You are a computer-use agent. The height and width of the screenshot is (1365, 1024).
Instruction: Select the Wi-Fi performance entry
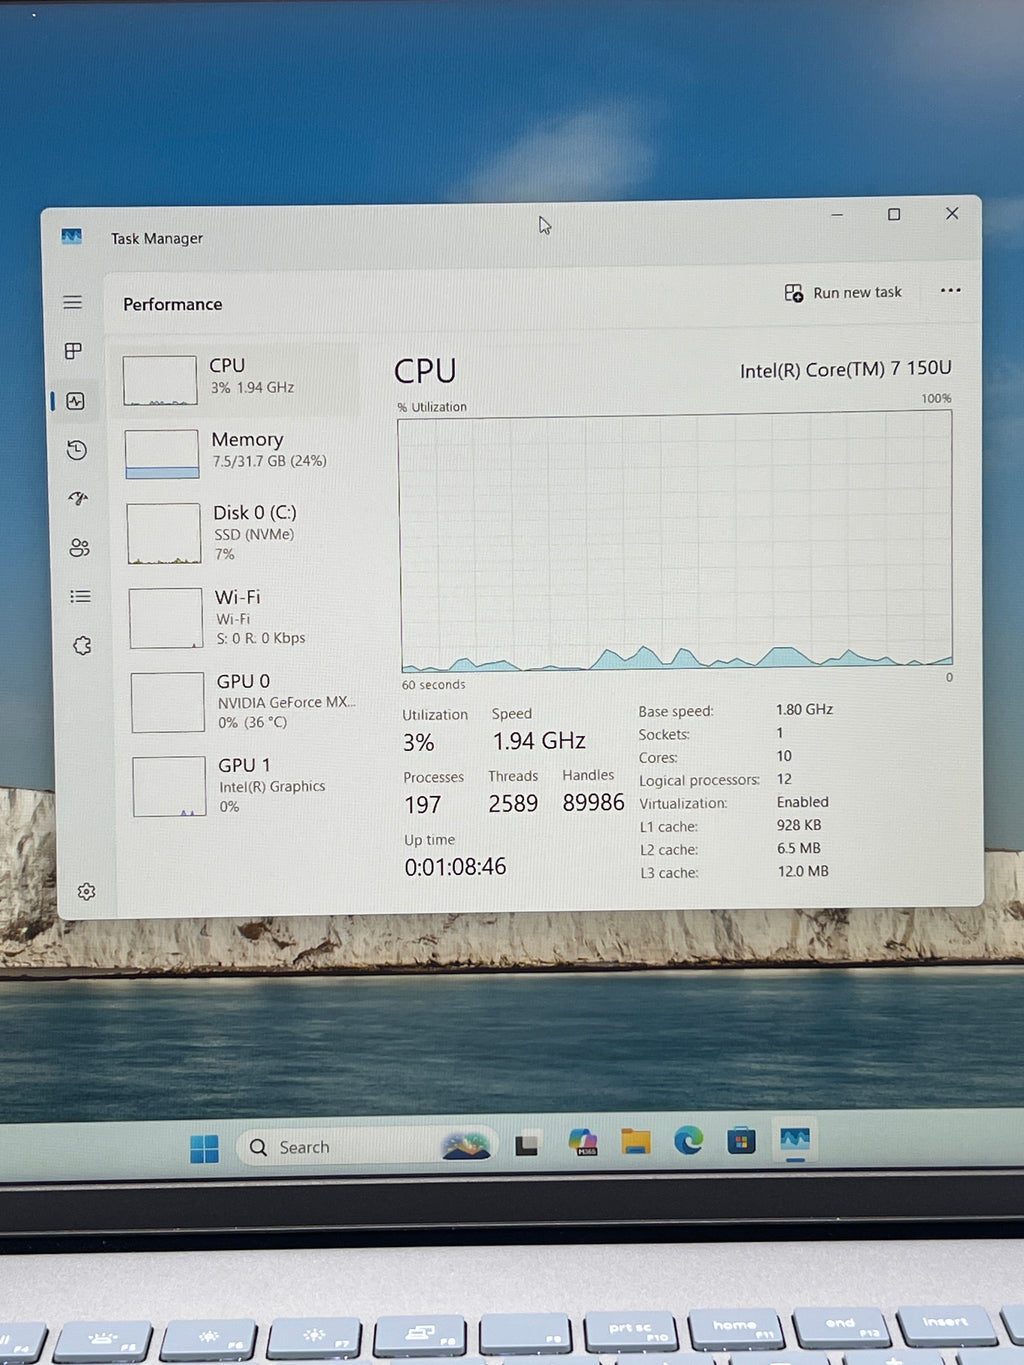pyautogui.click(x=244, y=617)
